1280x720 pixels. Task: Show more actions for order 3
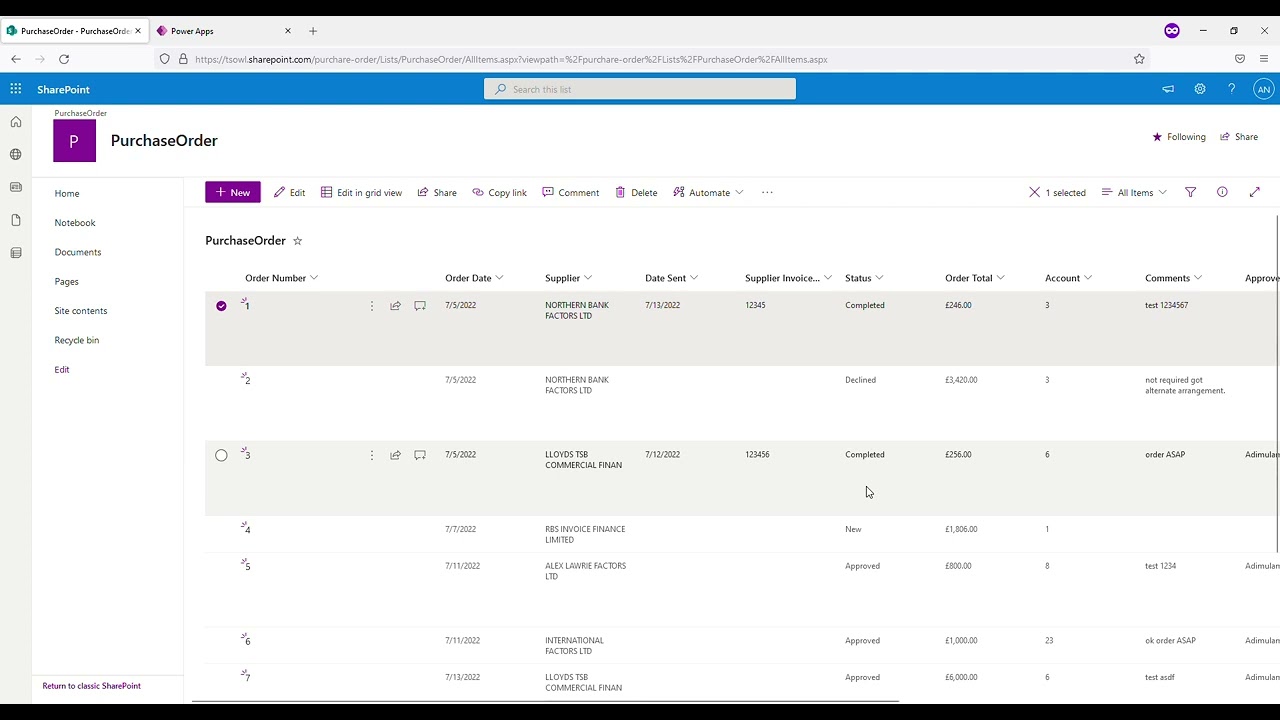[x=372, y=455]
